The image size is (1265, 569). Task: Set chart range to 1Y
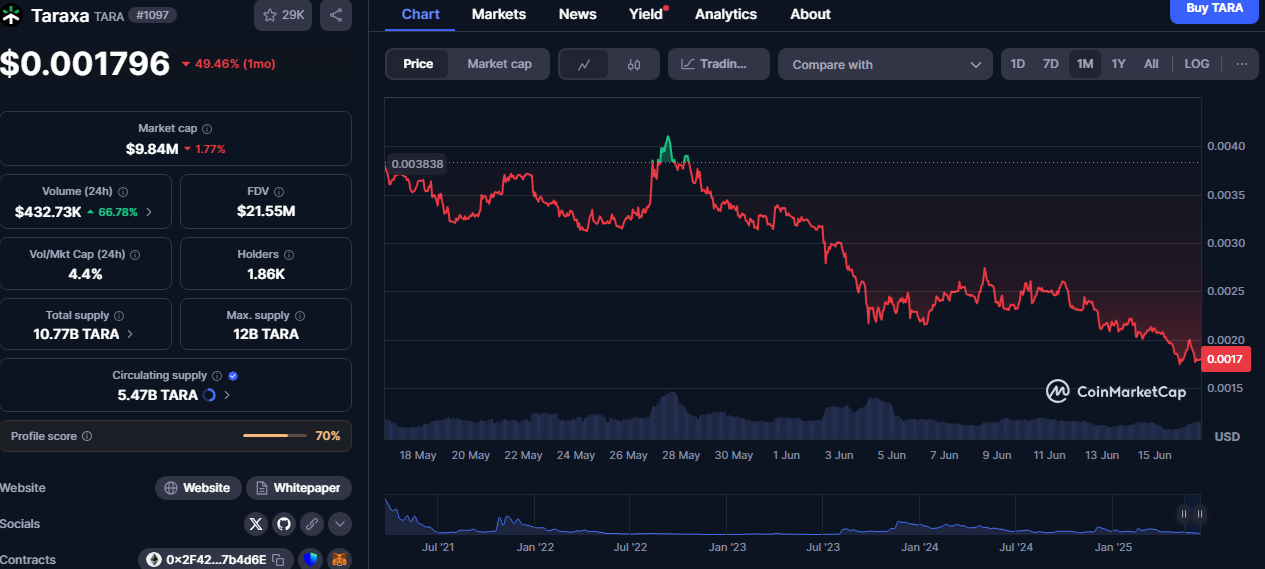click(x=1119, y=64)
